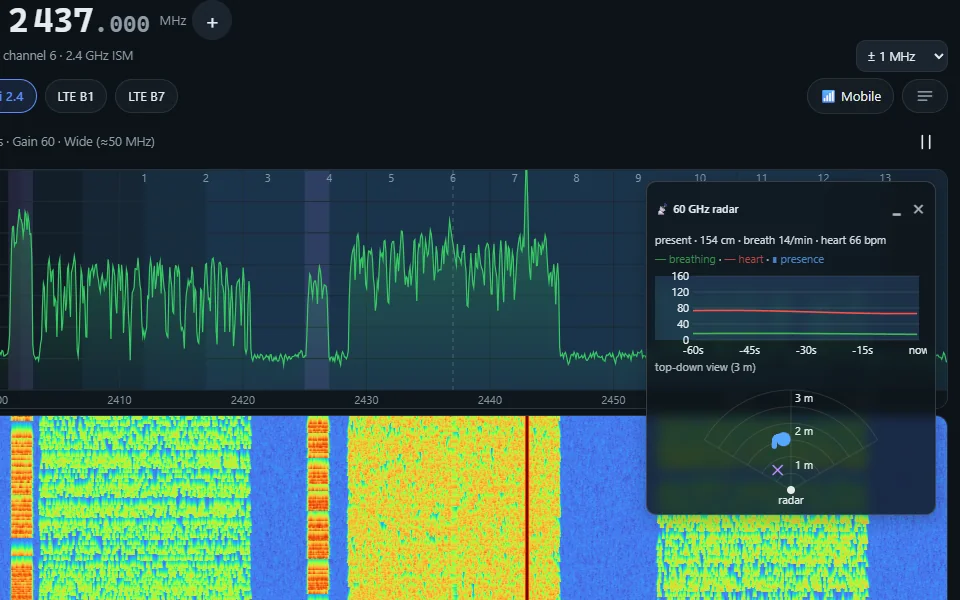Click the 'Gain 60 · Wide (≈50 MHz)' text

point(84,141)
